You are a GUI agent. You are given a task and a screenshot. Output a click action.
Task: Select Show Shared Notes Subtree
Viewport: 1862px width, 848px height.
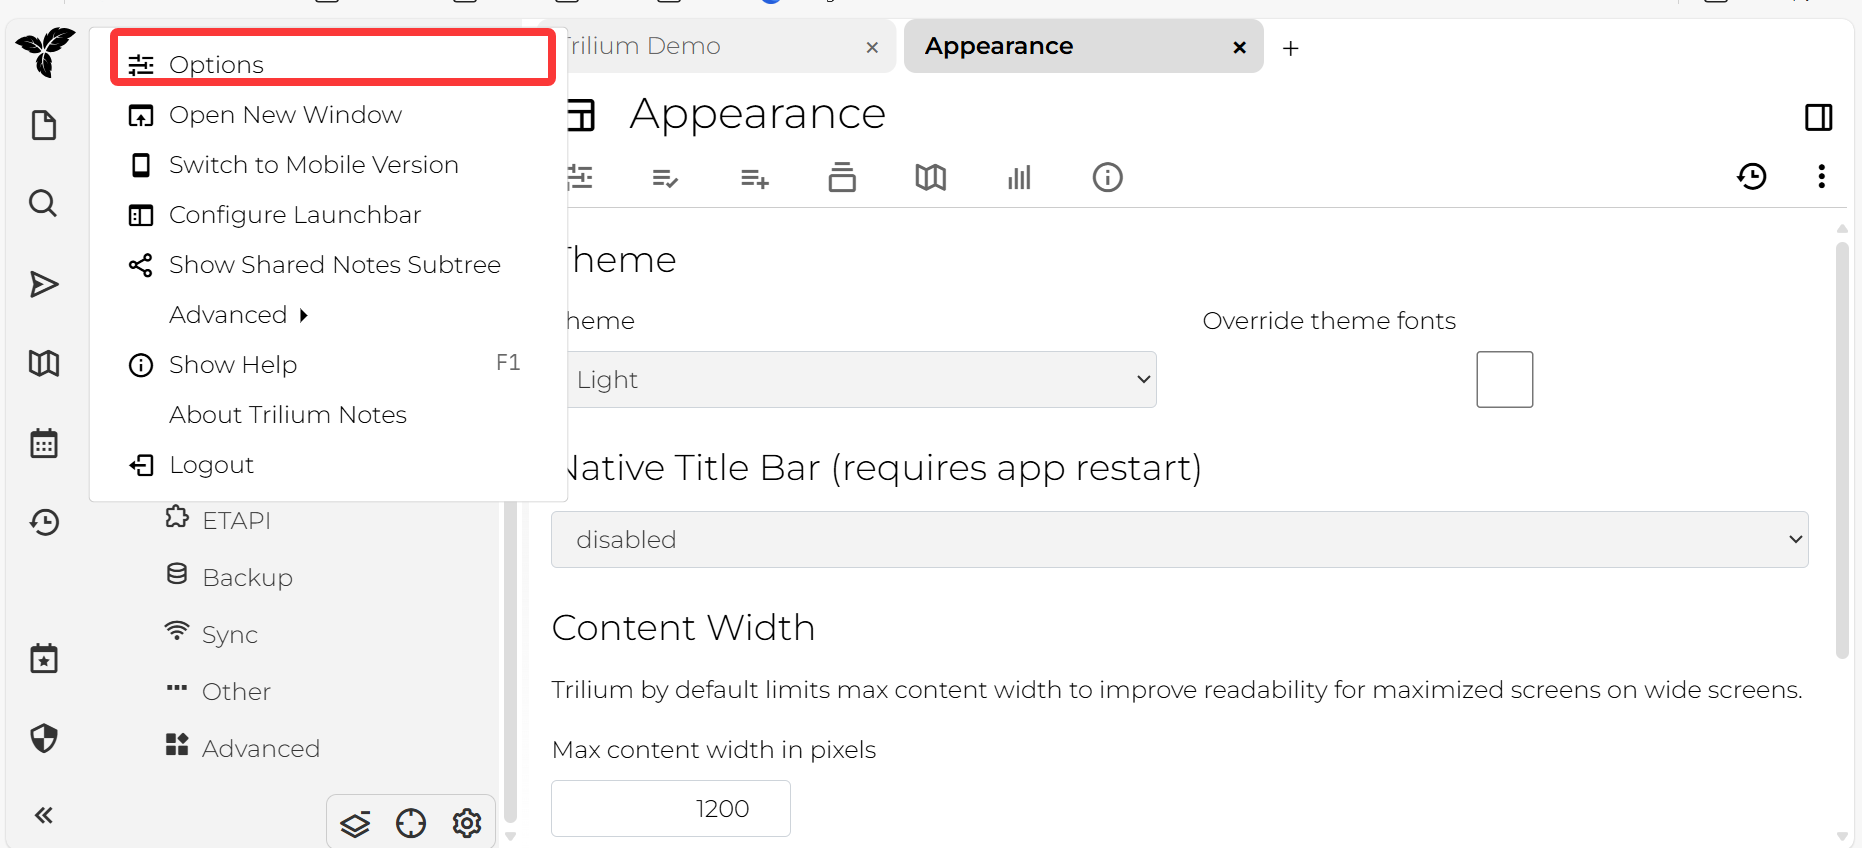329,265
